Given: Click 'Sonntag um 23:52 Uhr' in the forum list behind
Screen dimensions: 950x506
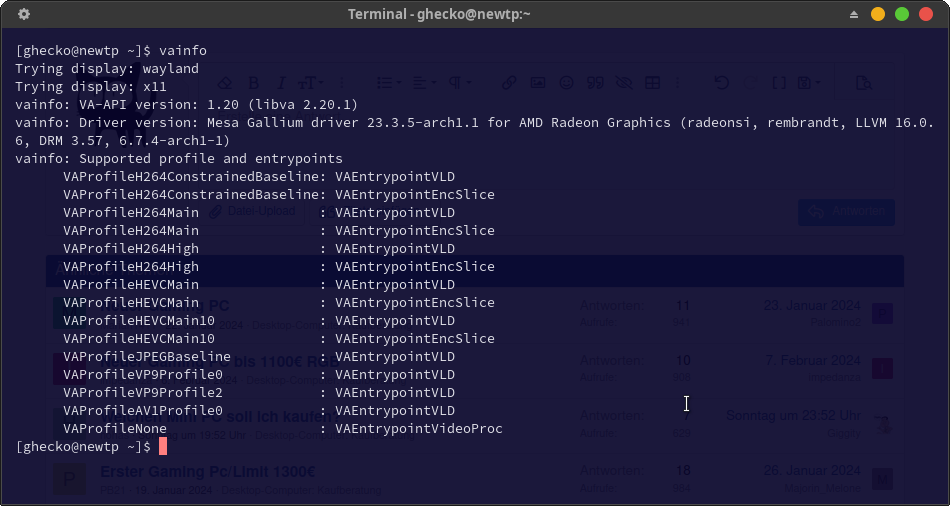Looking at the screenshot, I should pyautogui.click(x=793, y=416).
